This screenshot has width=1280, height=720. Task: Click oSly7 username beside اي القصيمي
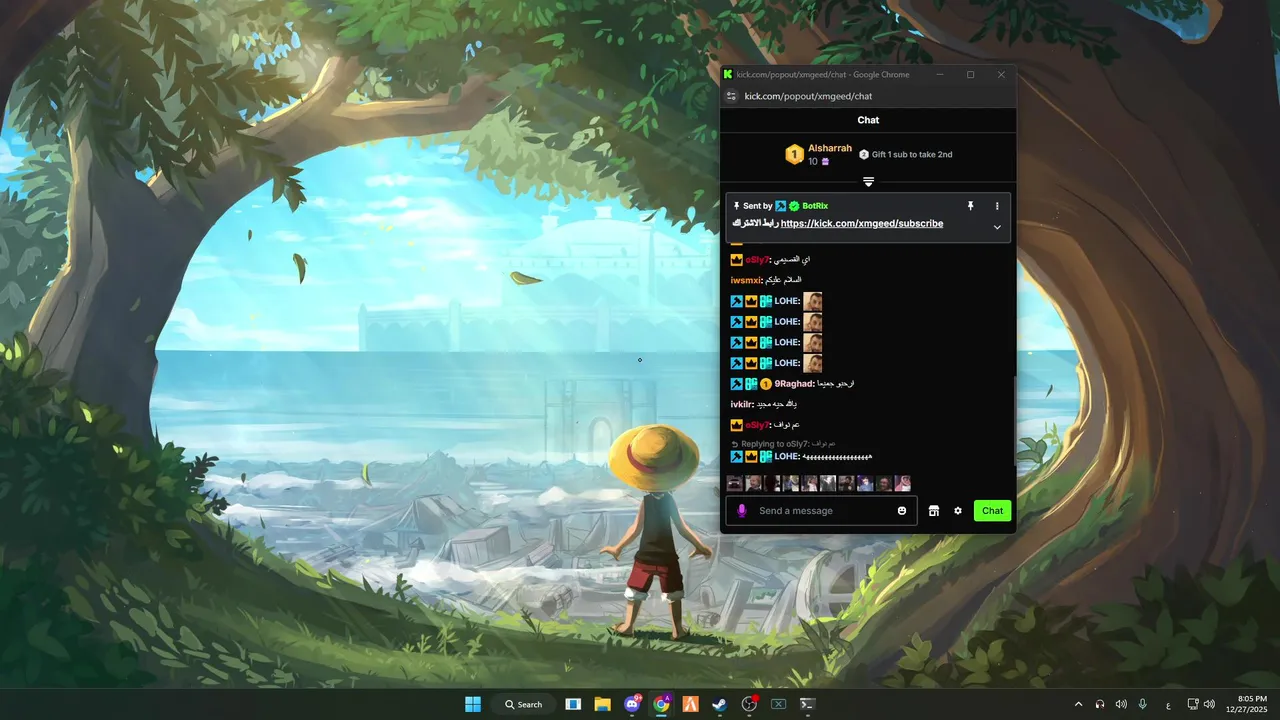click(757, 260)
